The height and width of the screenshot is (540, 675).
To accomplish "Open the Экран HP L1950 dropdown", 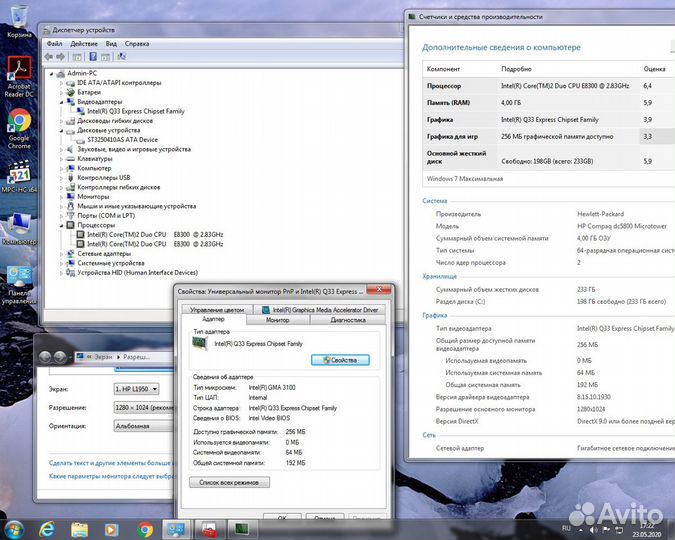I will point(136,389).
